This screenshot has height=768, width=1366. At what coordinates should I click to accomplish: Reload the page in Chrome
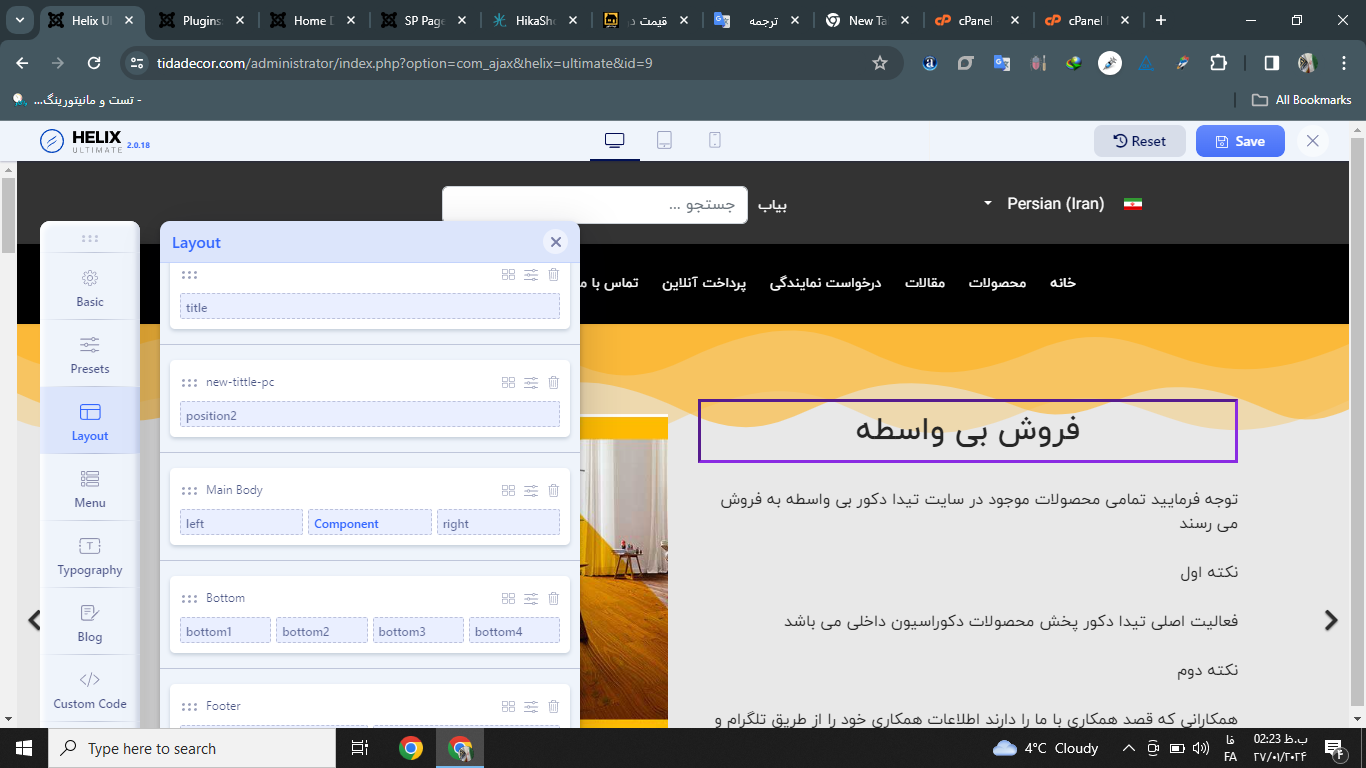point(94,63)
